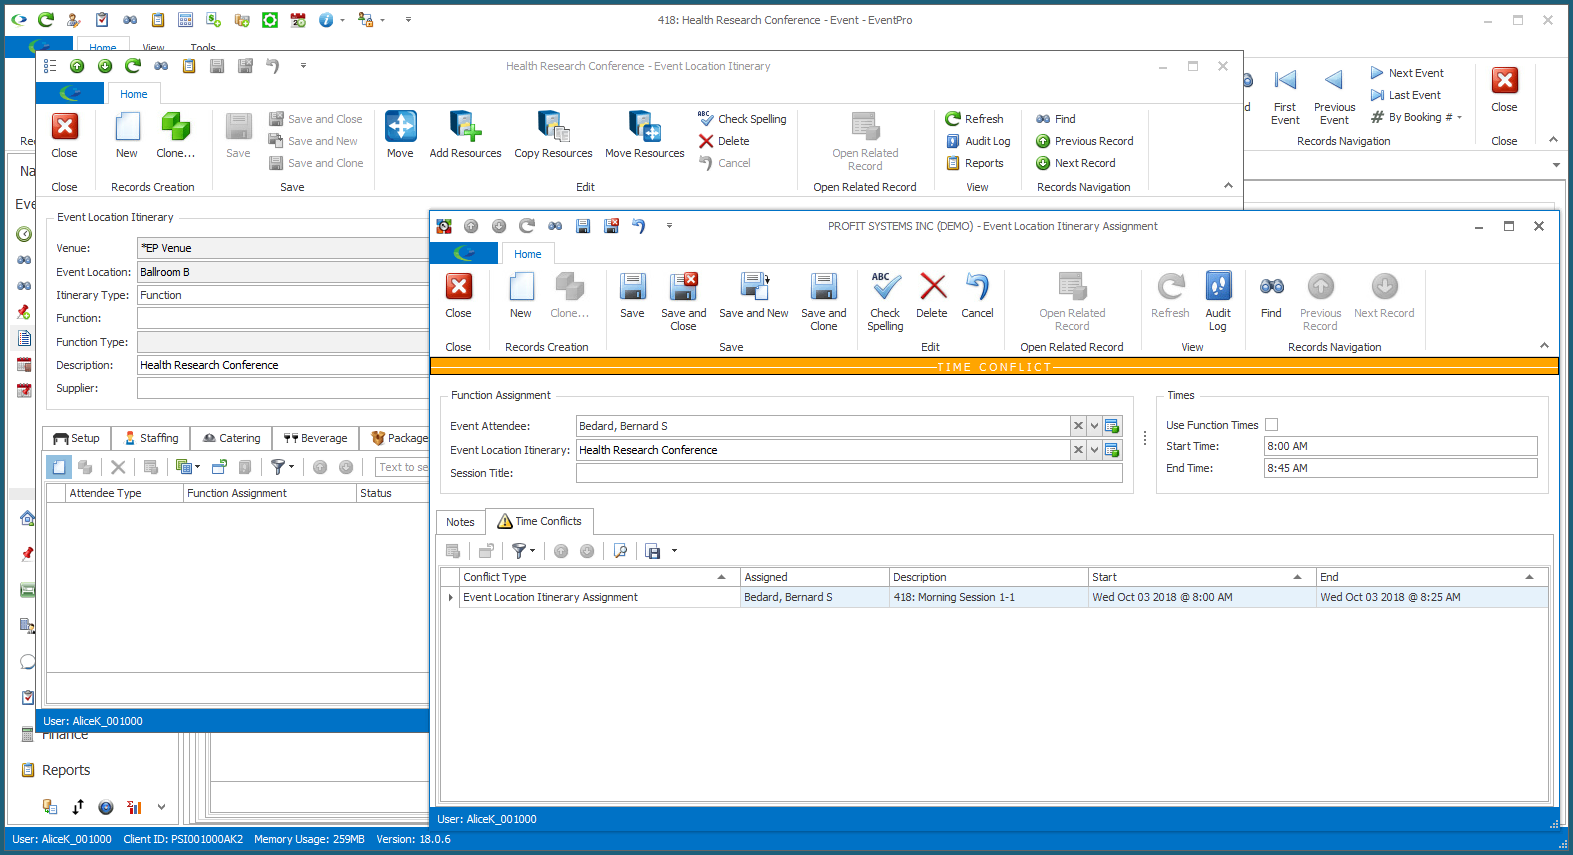This screenshot has width=1573, height=855.
Task: Click Copy Resources in Itinerary window
Action: (553, 135)
